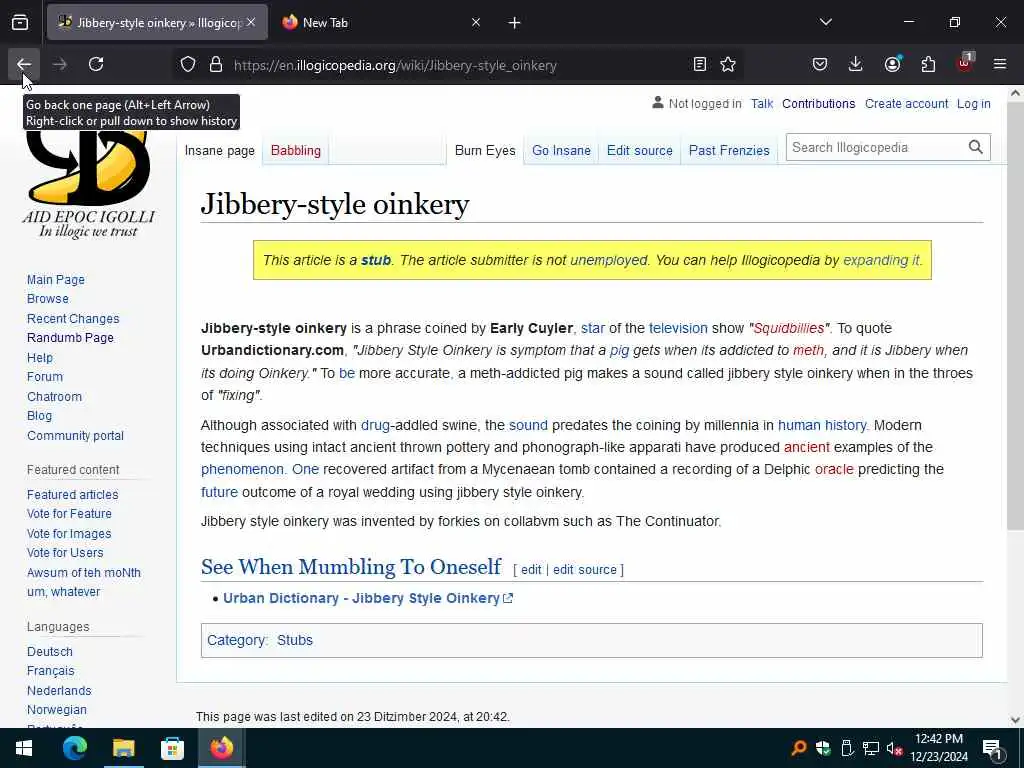Open the Babbling talk tab

[296, 151]
